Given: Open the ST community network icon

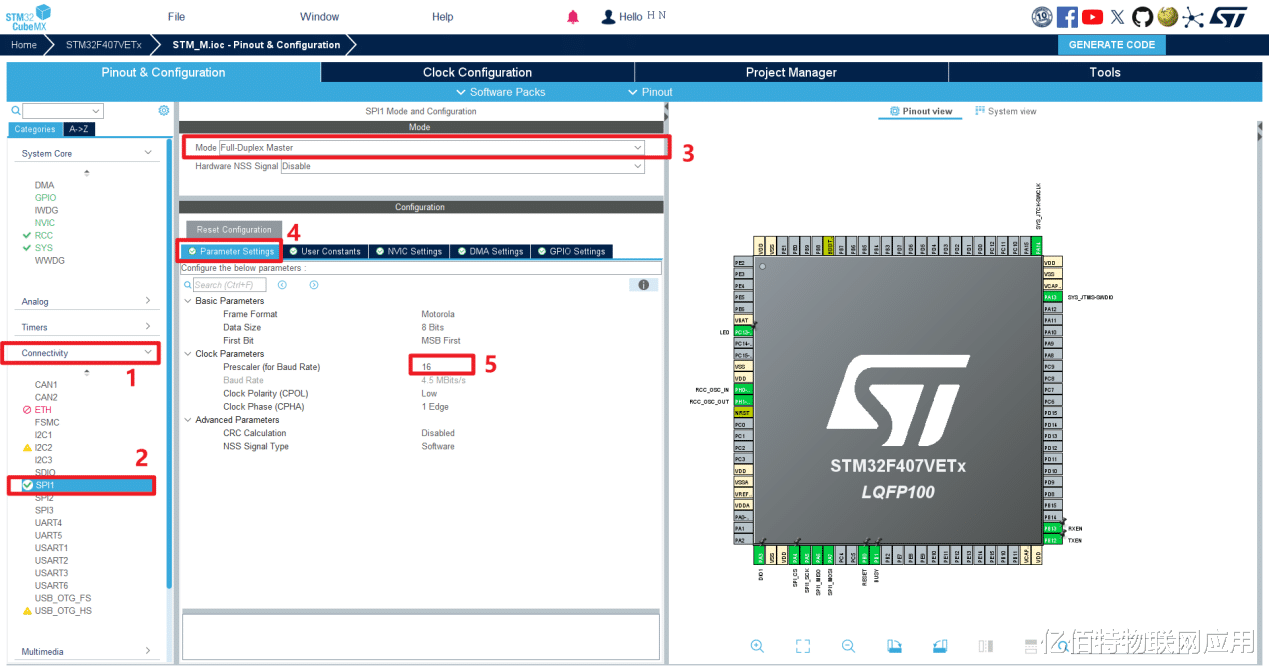Looking at the screenshot, I should tap(1193, 17).
